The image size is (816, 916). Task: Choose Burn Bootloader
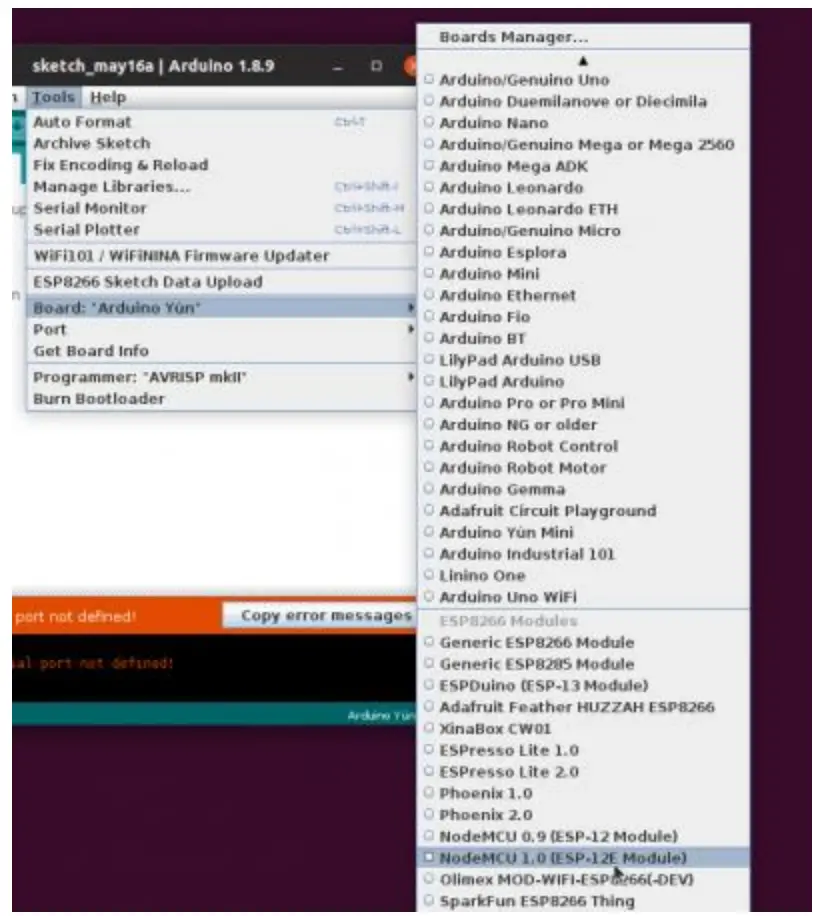click(221, 399)
